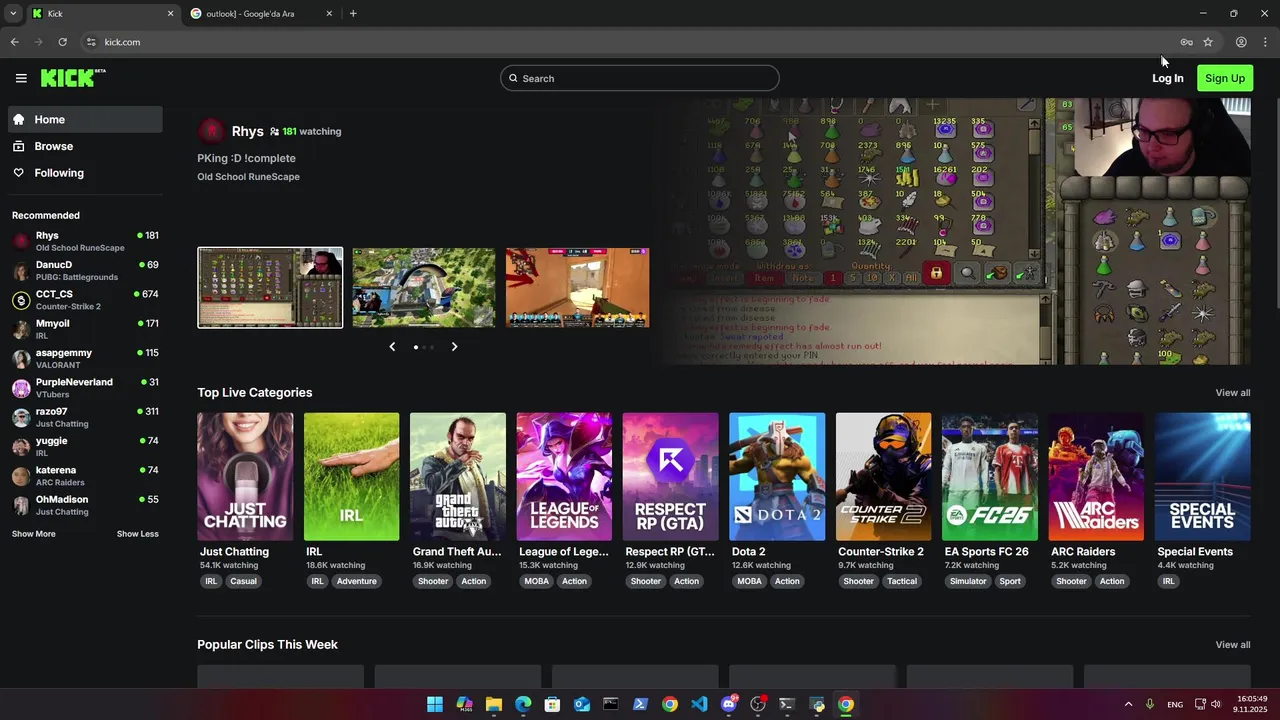
Task: Open Windows Start button
Action: click(x=435, y=704)
